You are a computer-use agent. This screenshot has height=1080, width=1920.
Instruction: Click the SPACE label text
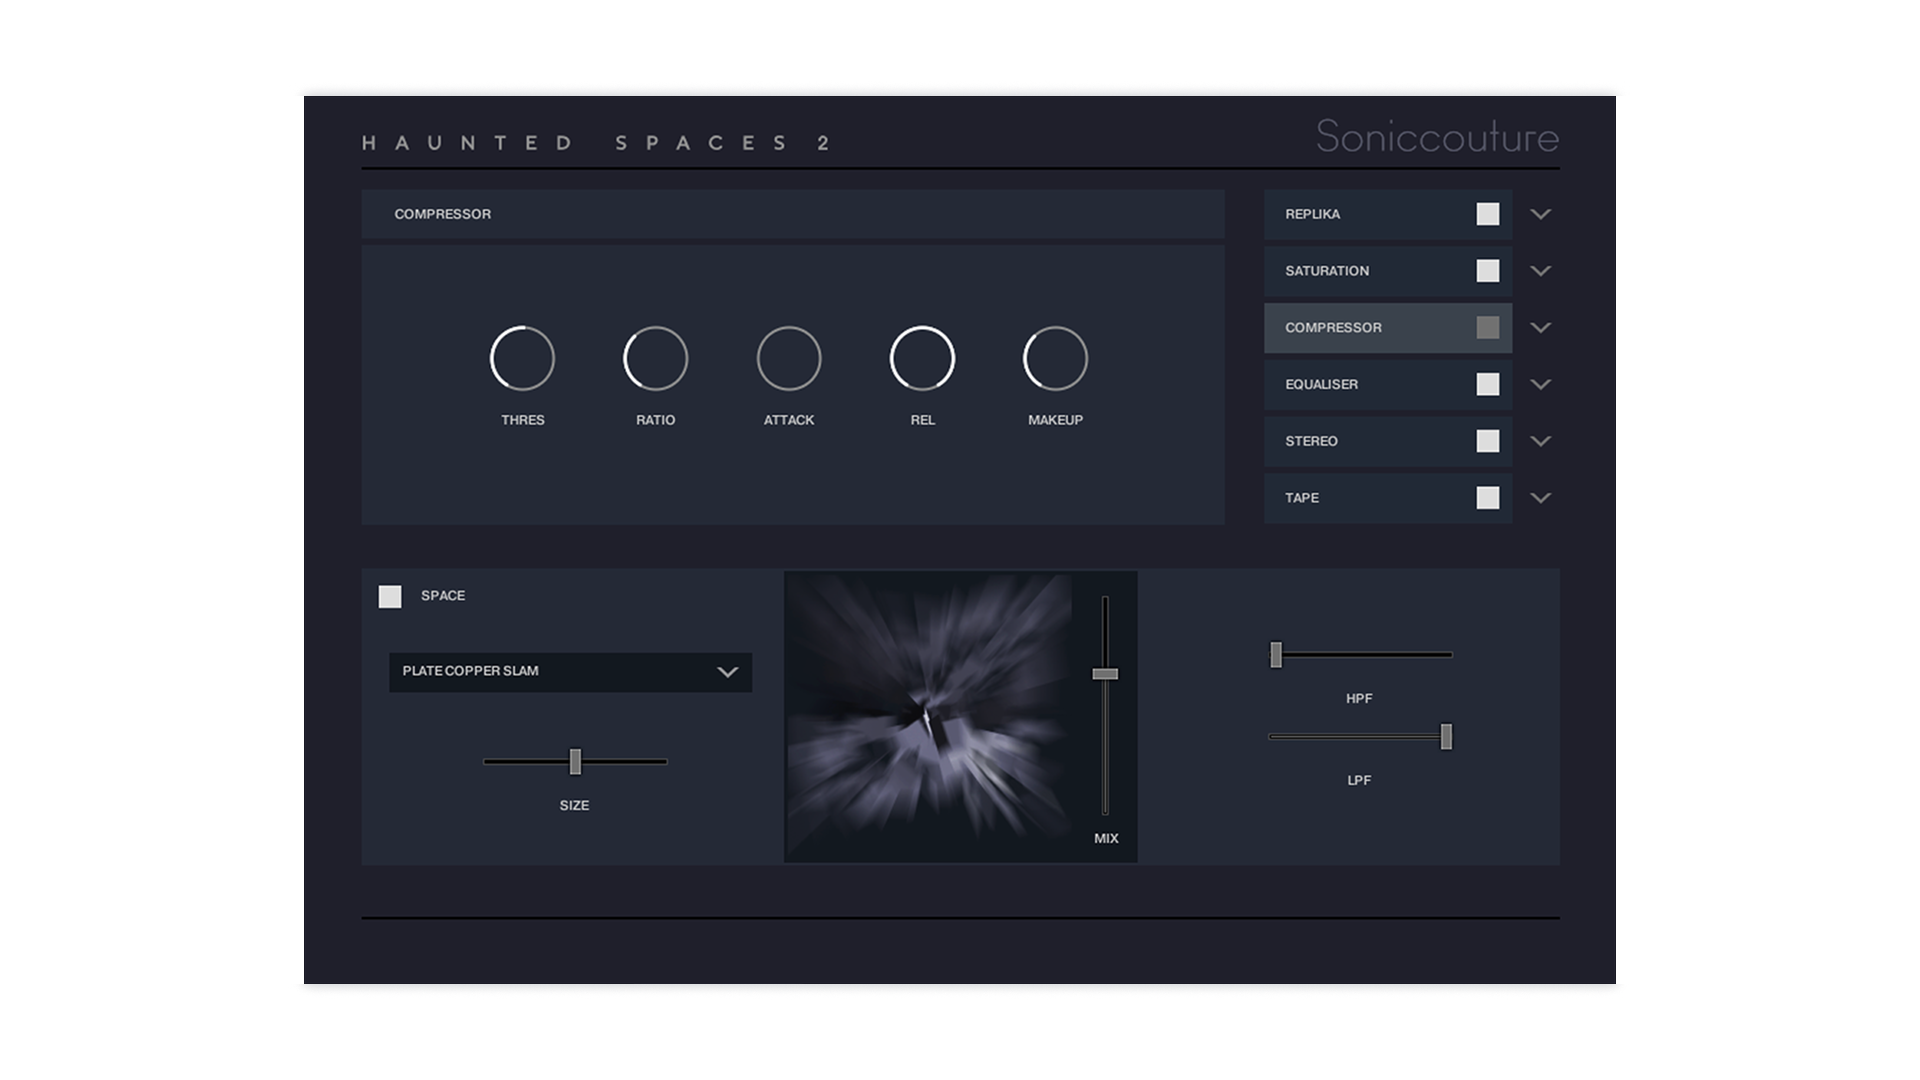443,596
